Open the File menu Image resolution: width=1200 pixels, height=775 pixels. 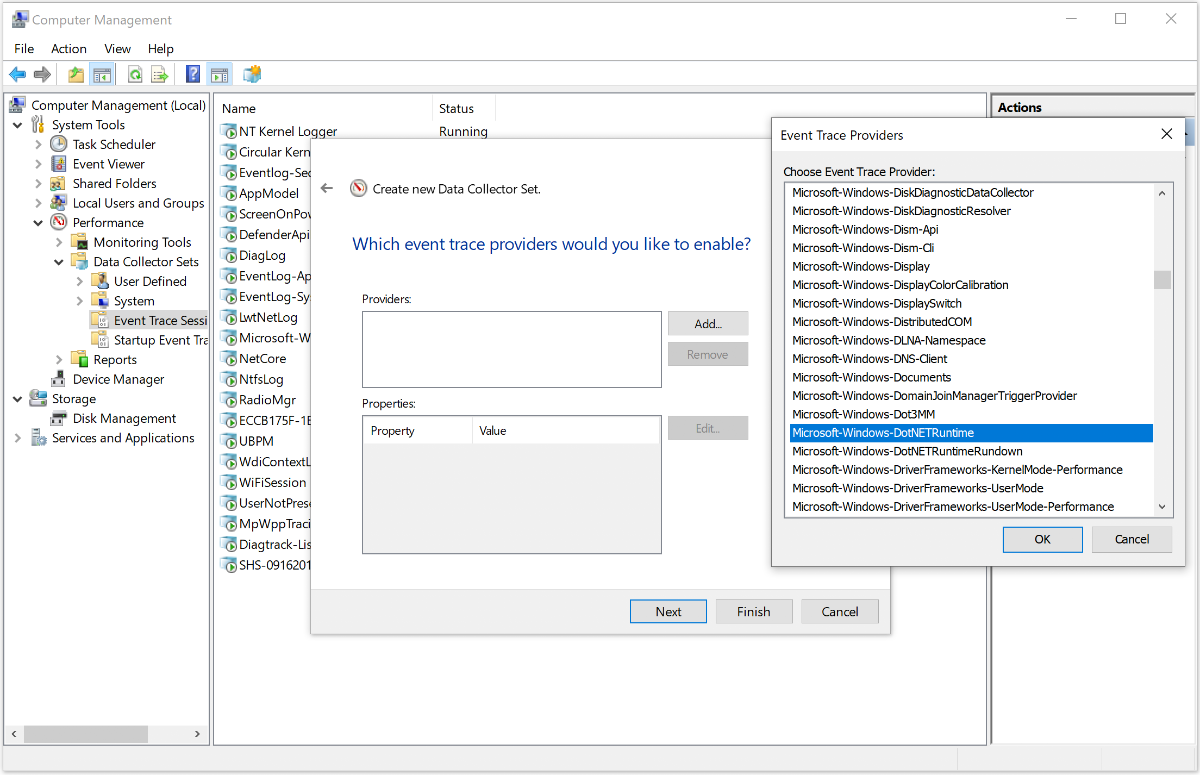[x=24, y=48]
